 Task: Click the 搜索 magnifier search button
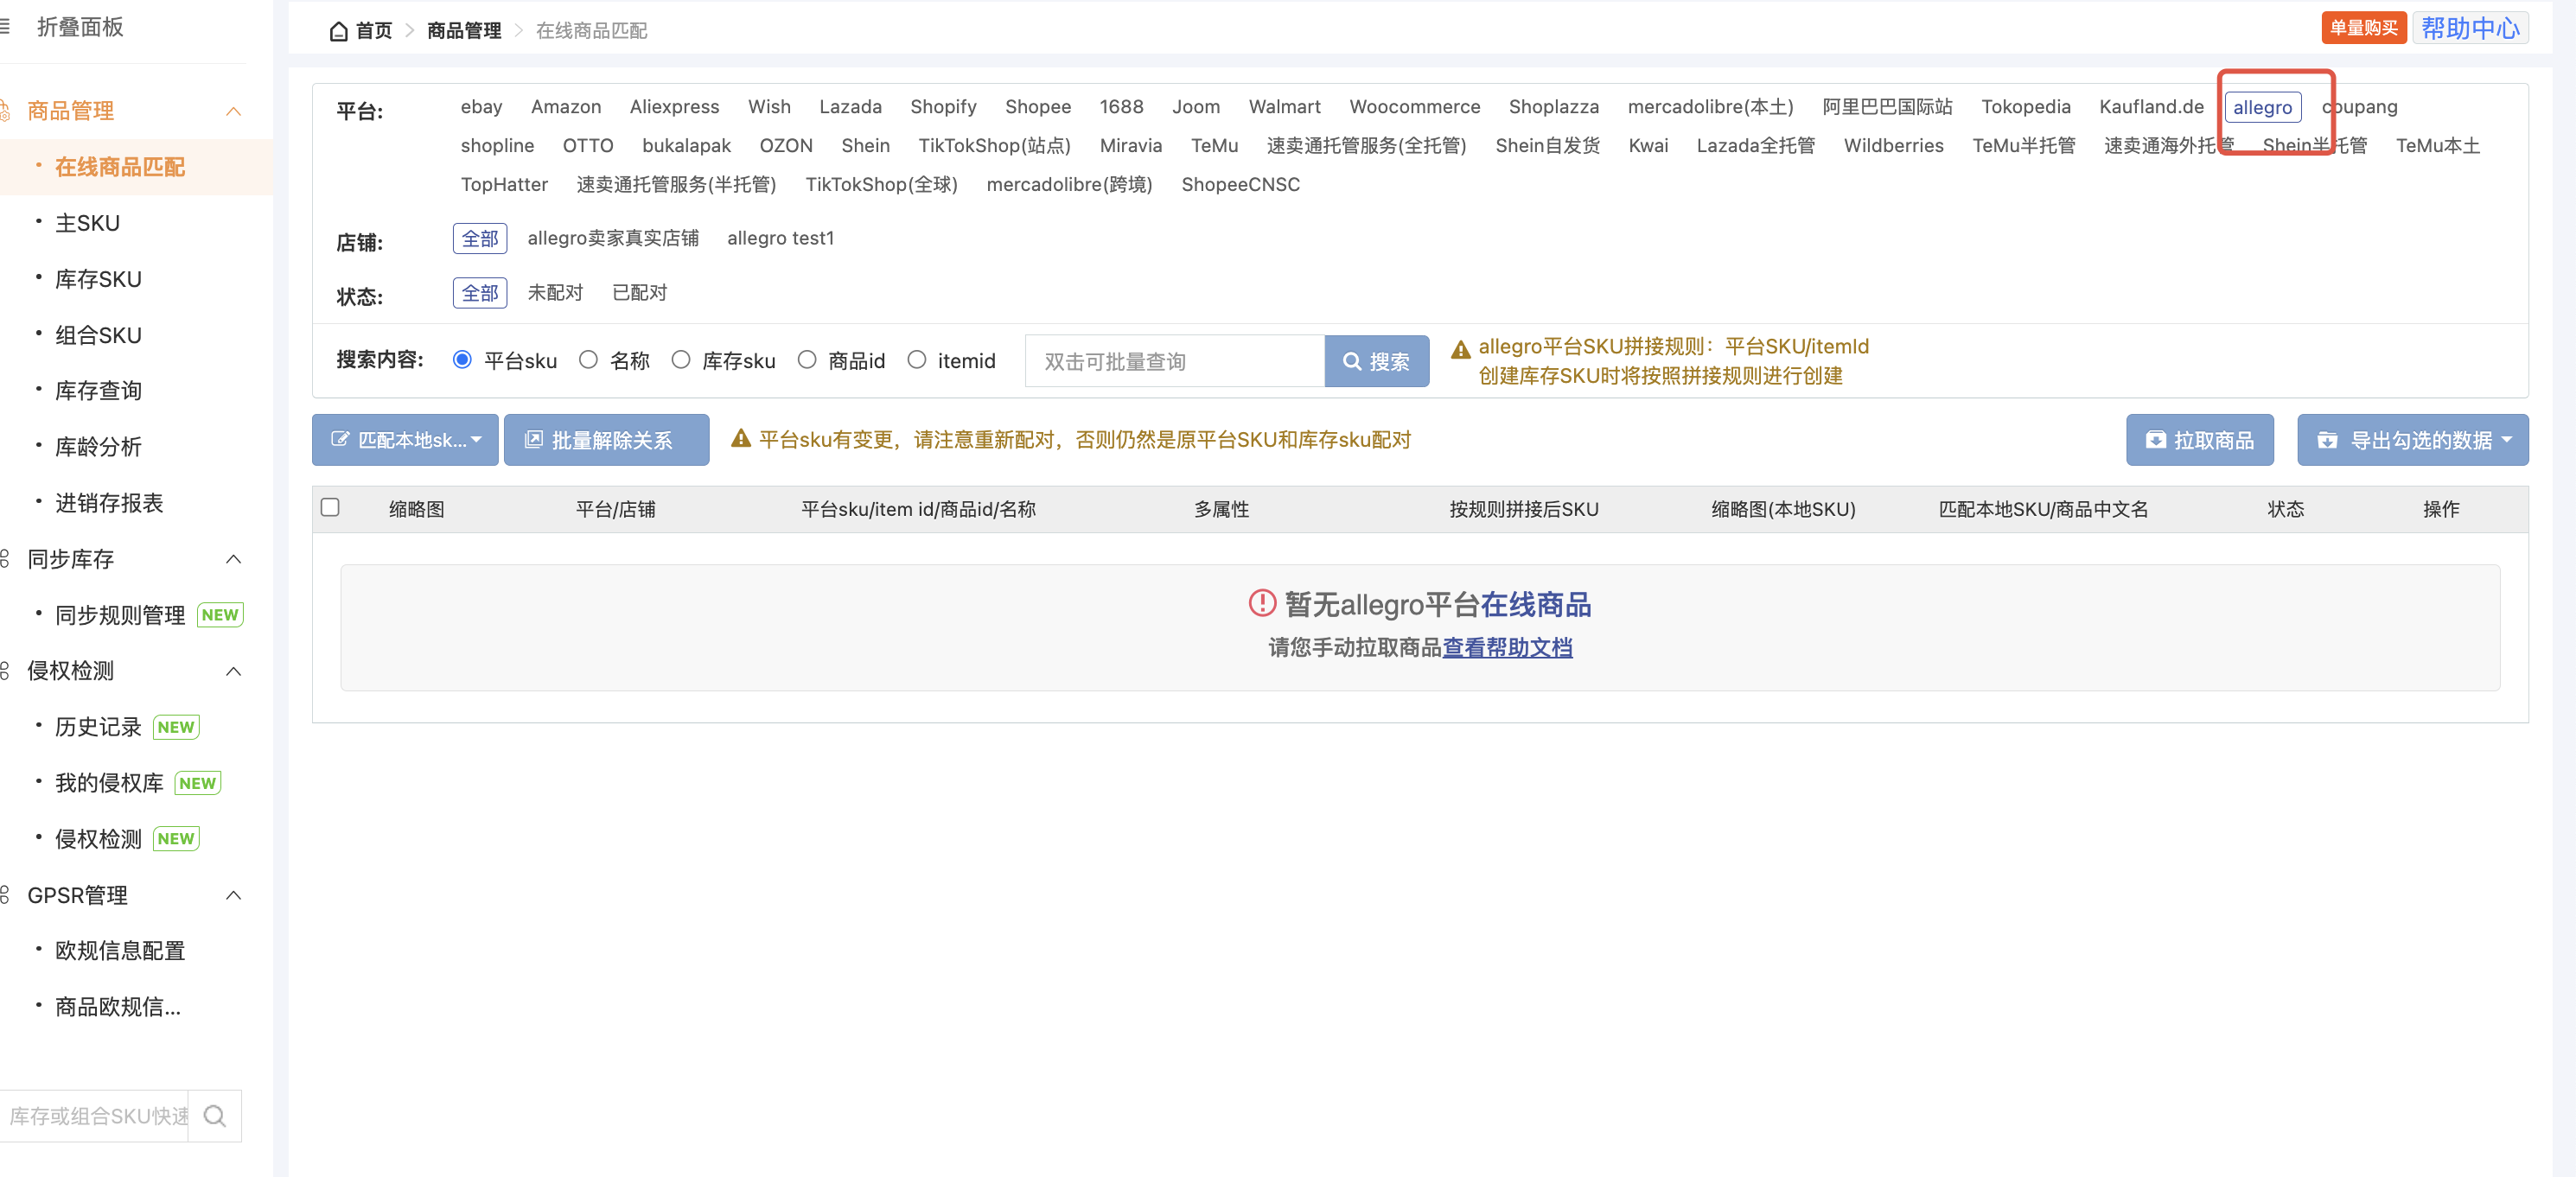[x=1352, y=361]
